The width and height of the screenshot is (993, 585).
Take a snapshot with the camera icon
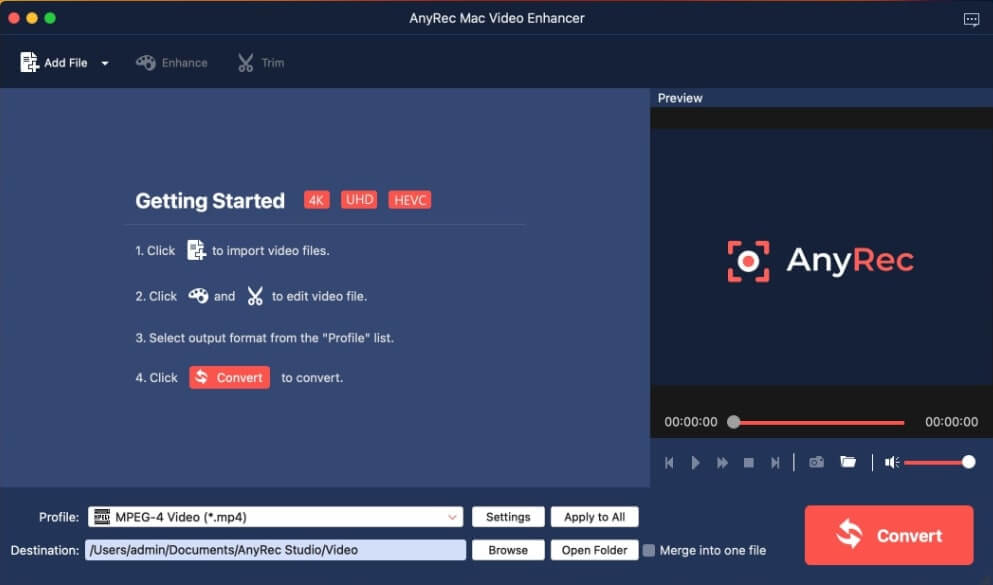(816, 462)
